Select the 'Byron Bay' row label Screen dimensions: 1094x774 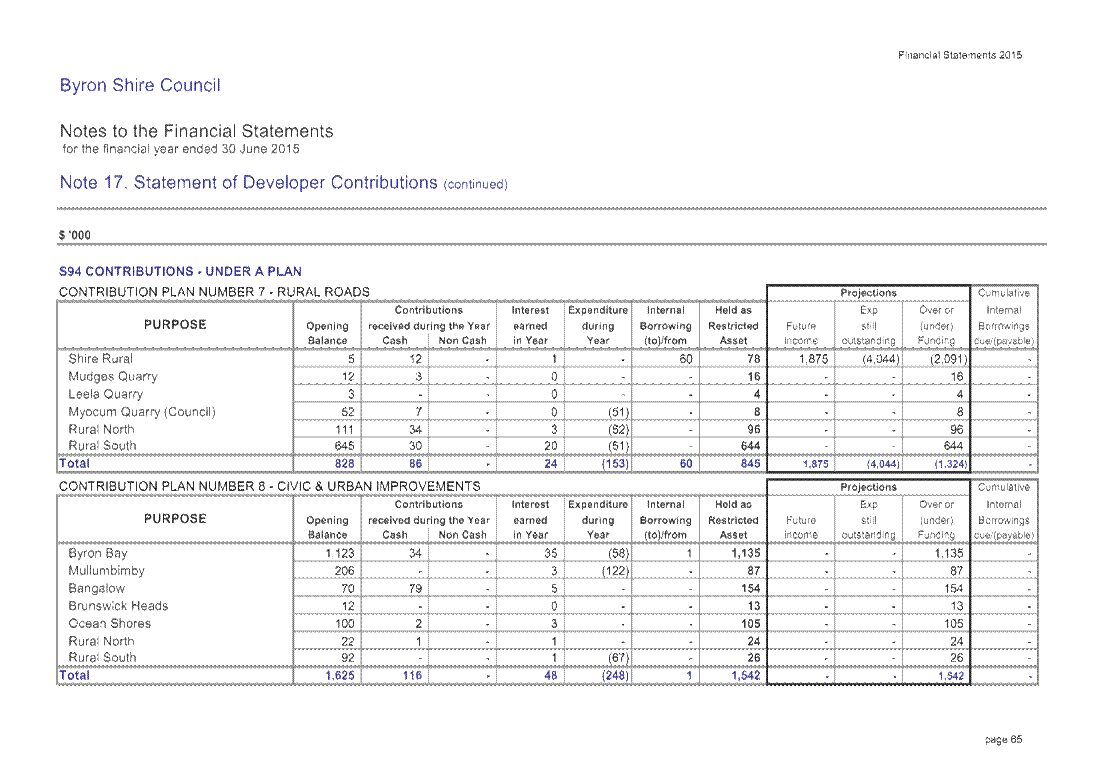[x=98, y=553]
